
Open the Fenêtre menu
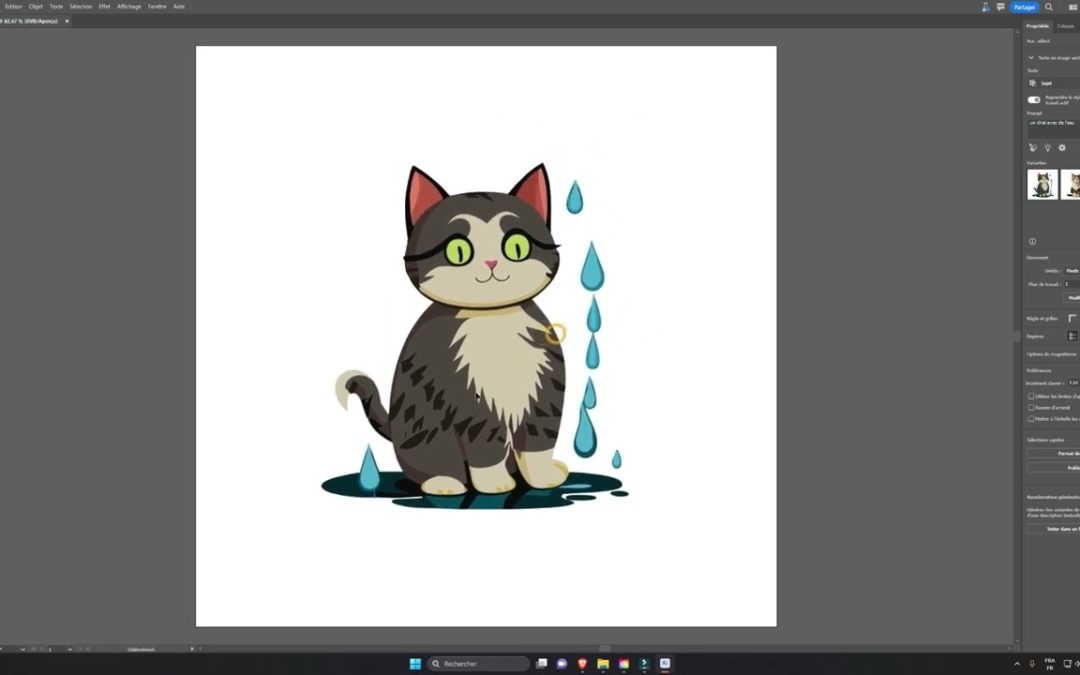click(157, 6)
